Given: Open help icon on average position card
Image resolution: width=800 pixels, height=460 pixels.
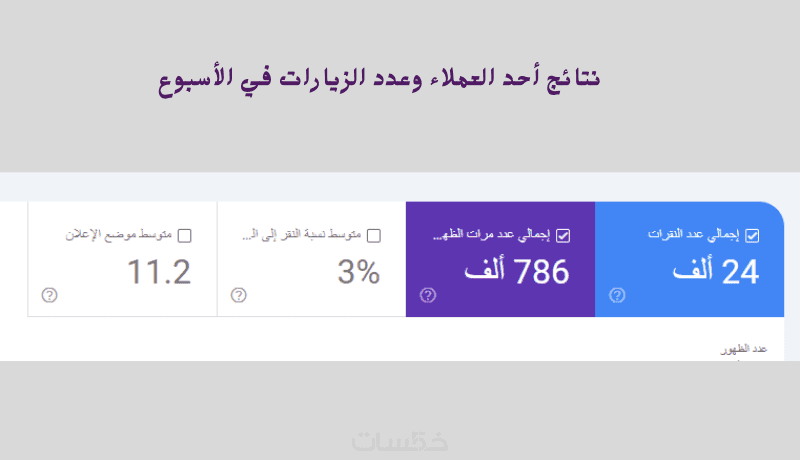Looking at the screenshot, I should pyautogui.click(x=49, y=295).
